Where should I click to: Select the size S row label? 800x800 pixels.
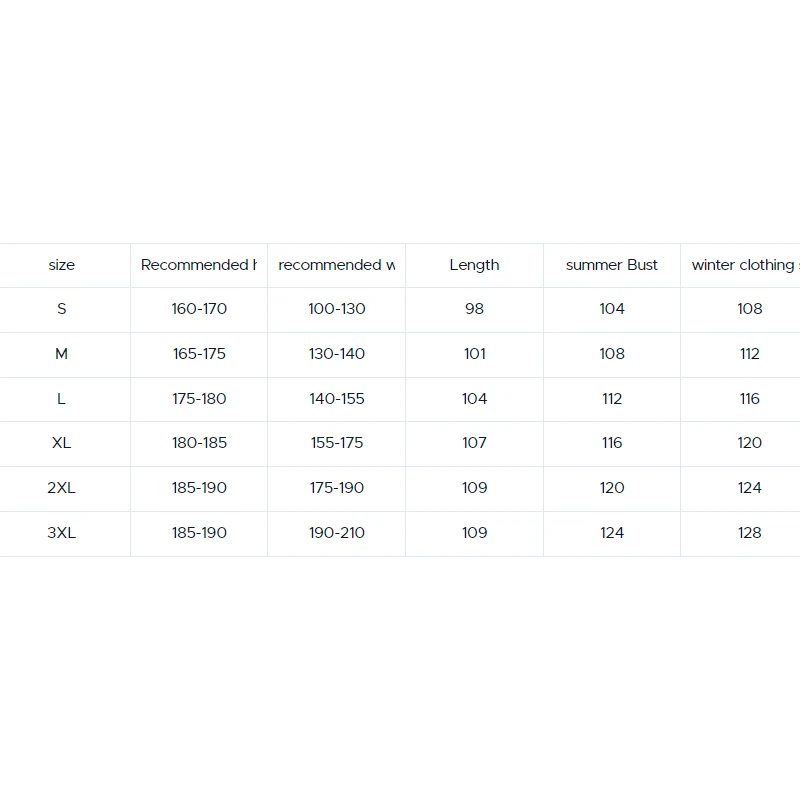62,309
